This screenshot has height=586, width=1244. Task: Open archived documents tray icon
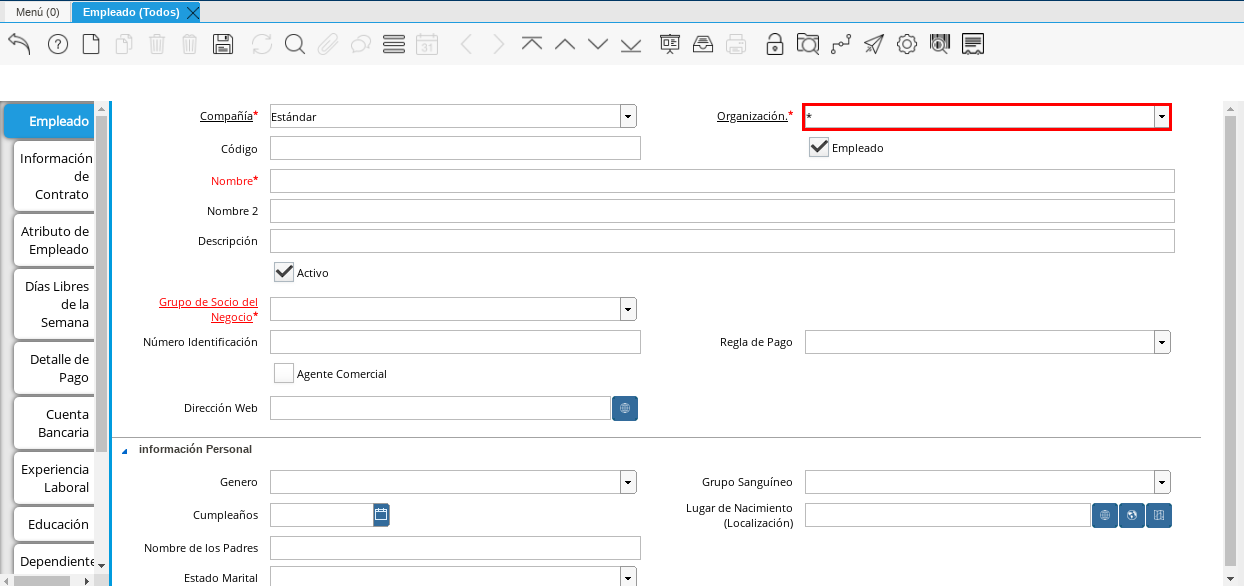tap(703, 44)
